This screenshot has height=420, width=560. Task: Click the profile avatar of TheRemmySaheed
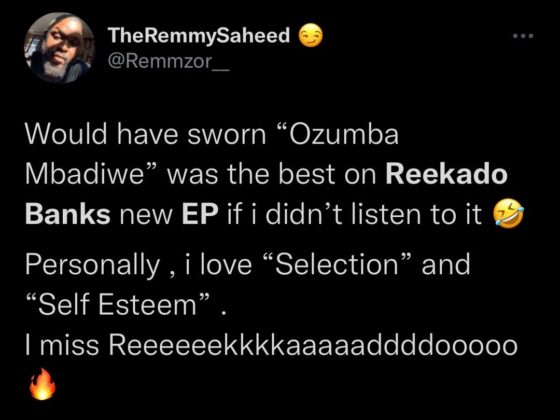coord(59,48)
